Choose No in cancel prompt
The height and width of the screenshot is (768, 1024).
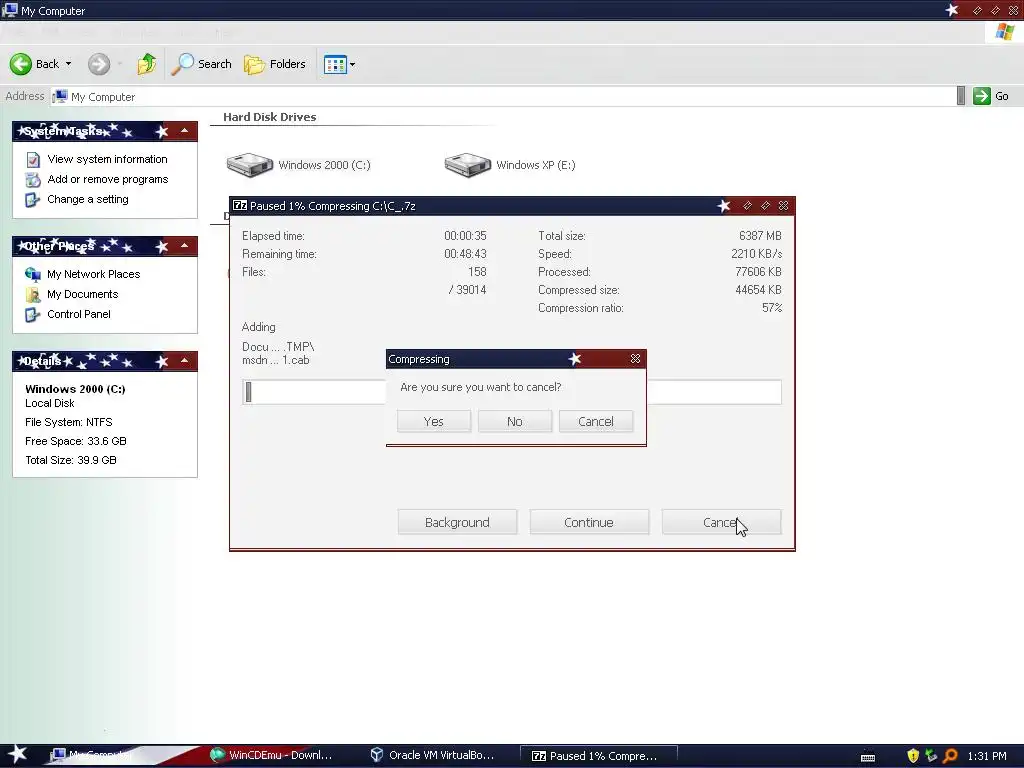(515, 421)
